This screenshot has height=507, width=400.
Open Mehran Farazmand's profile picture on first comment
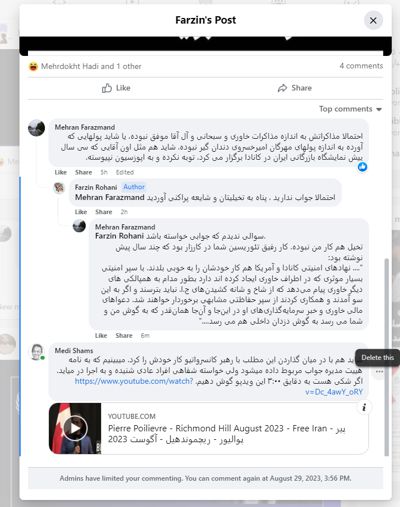[36, 128]
